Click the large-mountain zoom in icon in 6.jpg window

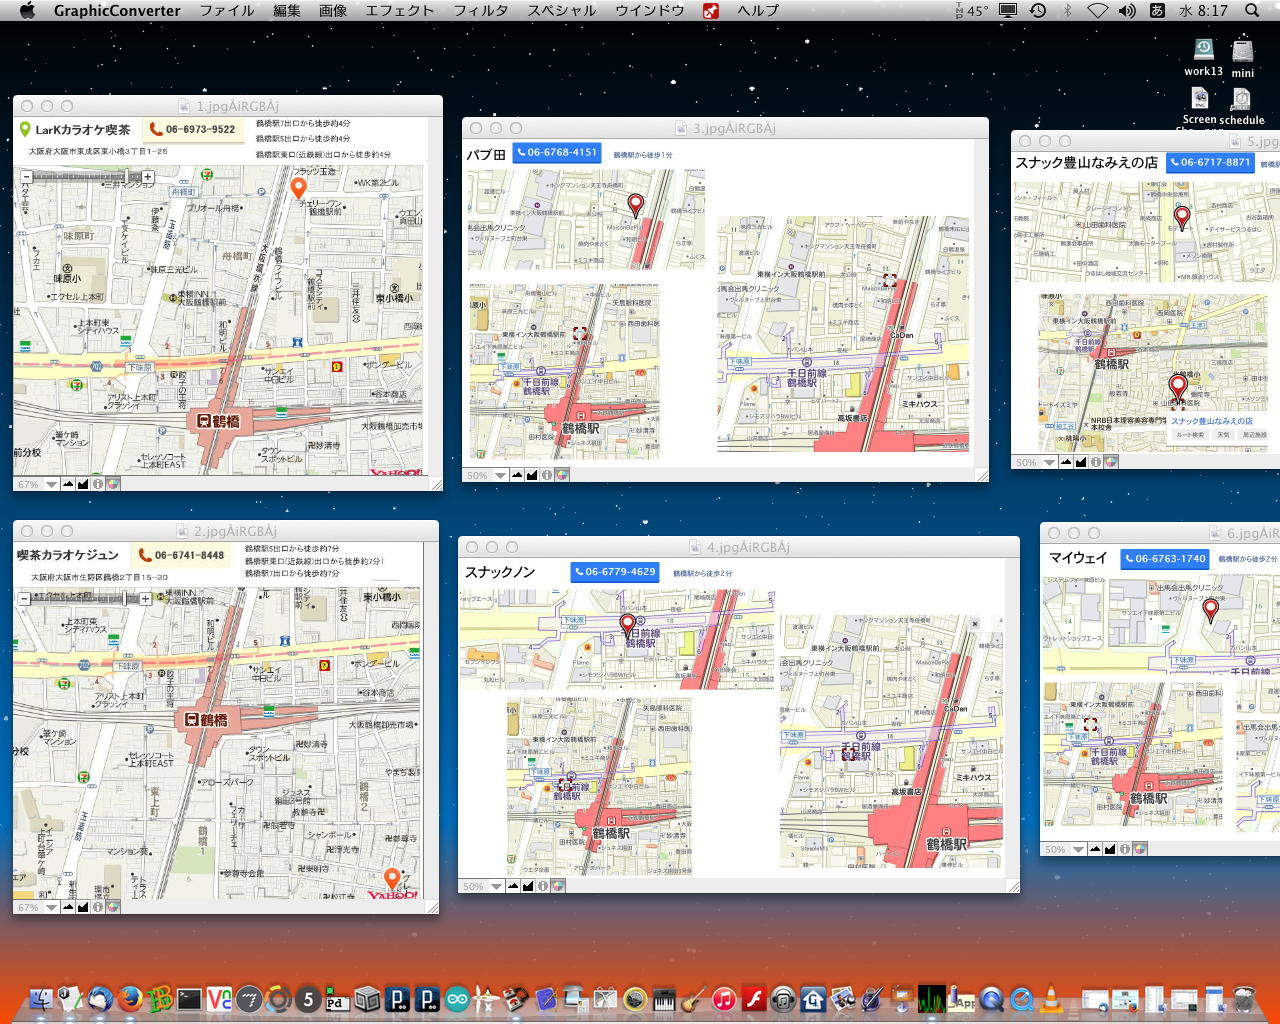pos(1110,849)
